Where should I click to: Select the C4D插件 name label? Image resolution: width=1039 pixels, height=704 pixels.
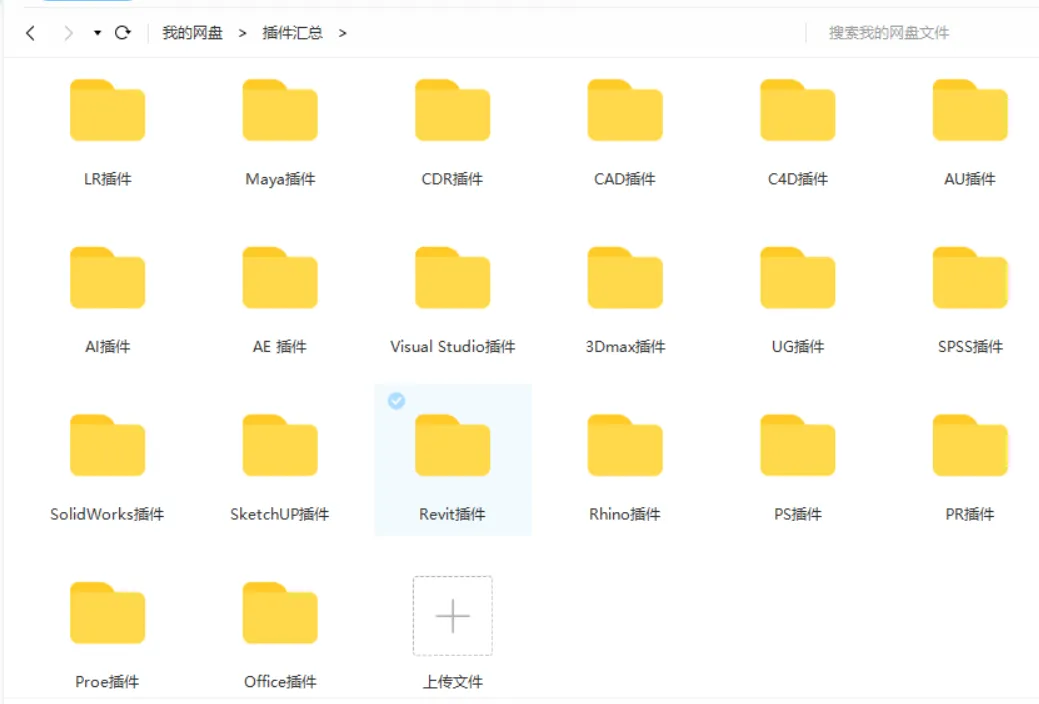(798, 179)
